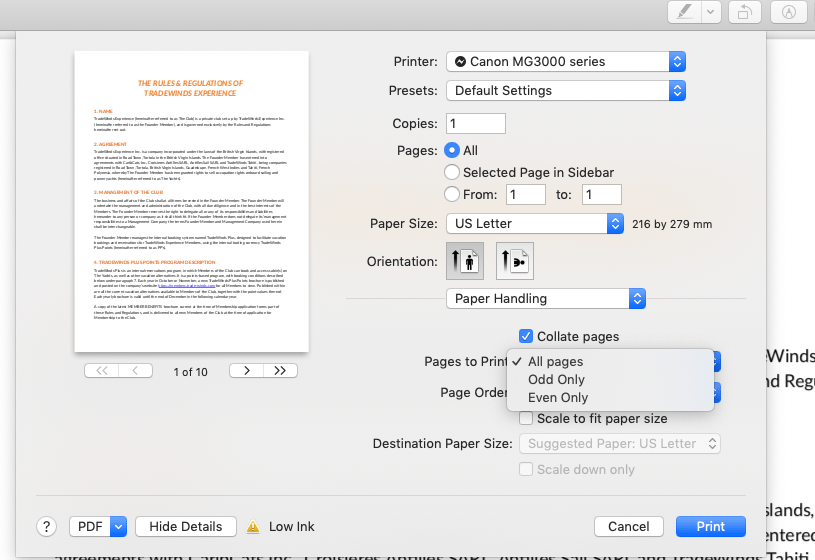Click the From page number field
Screen dimensions: 815x560
525,194
